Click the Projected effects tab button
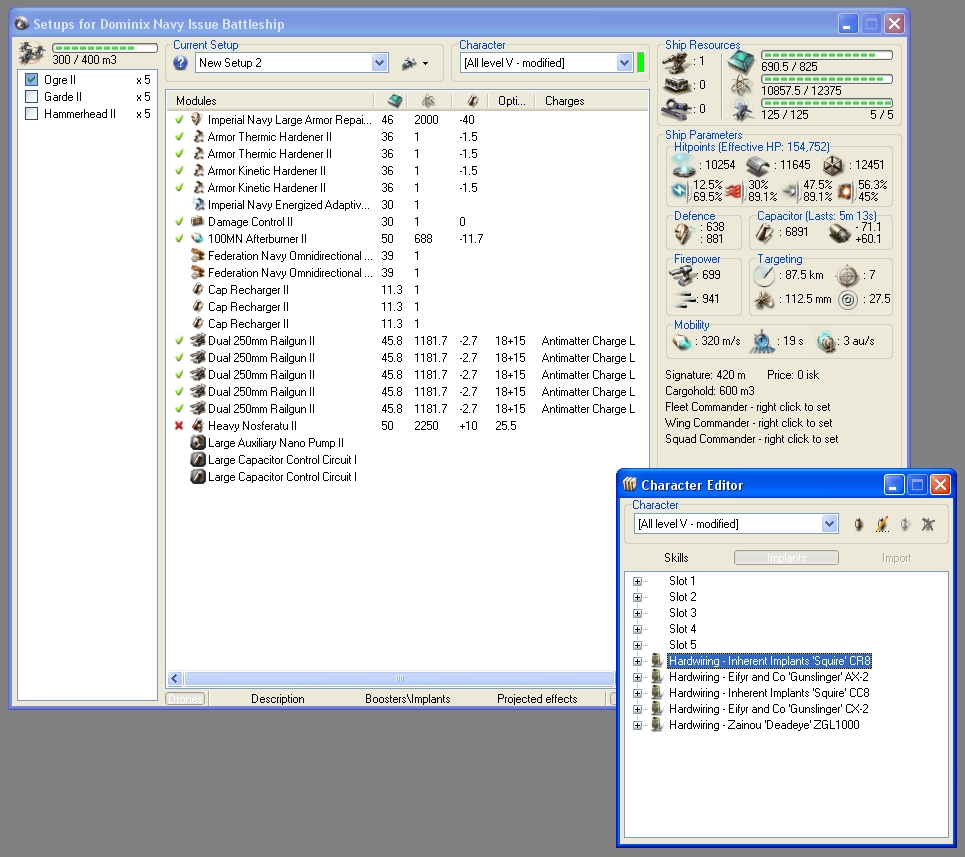 pos(538,699)
